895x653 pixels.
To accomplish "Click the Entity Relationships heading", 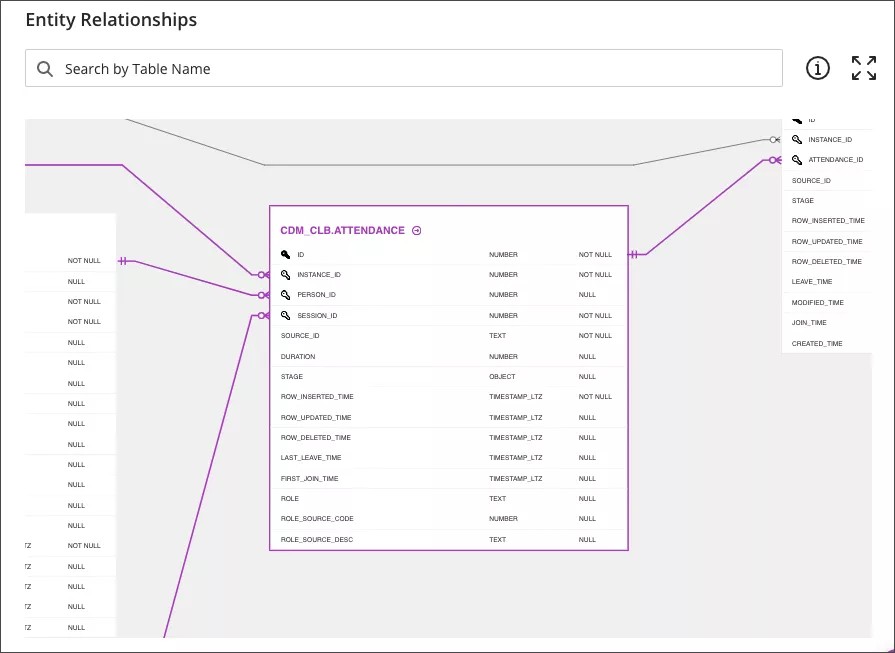I will point(111,20).
